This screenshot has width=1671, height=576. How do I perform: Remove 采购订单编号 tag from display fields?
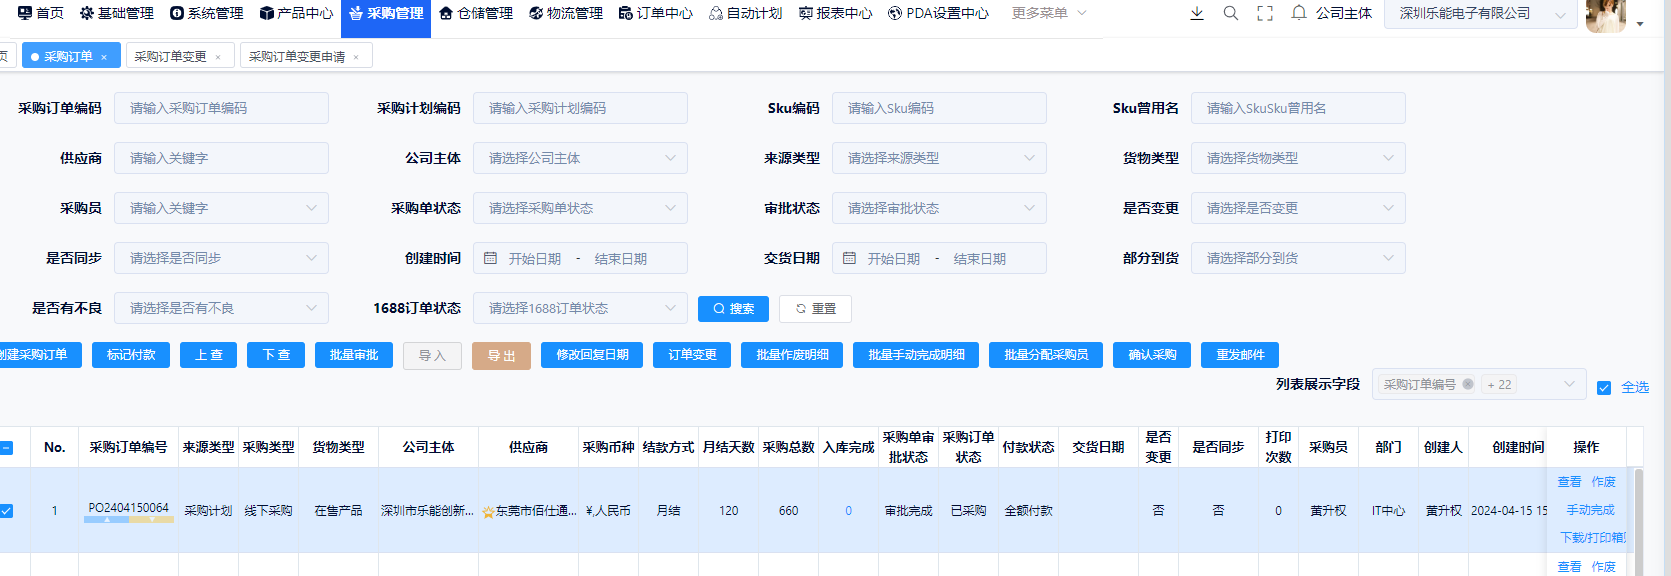tap(1467, 384)
